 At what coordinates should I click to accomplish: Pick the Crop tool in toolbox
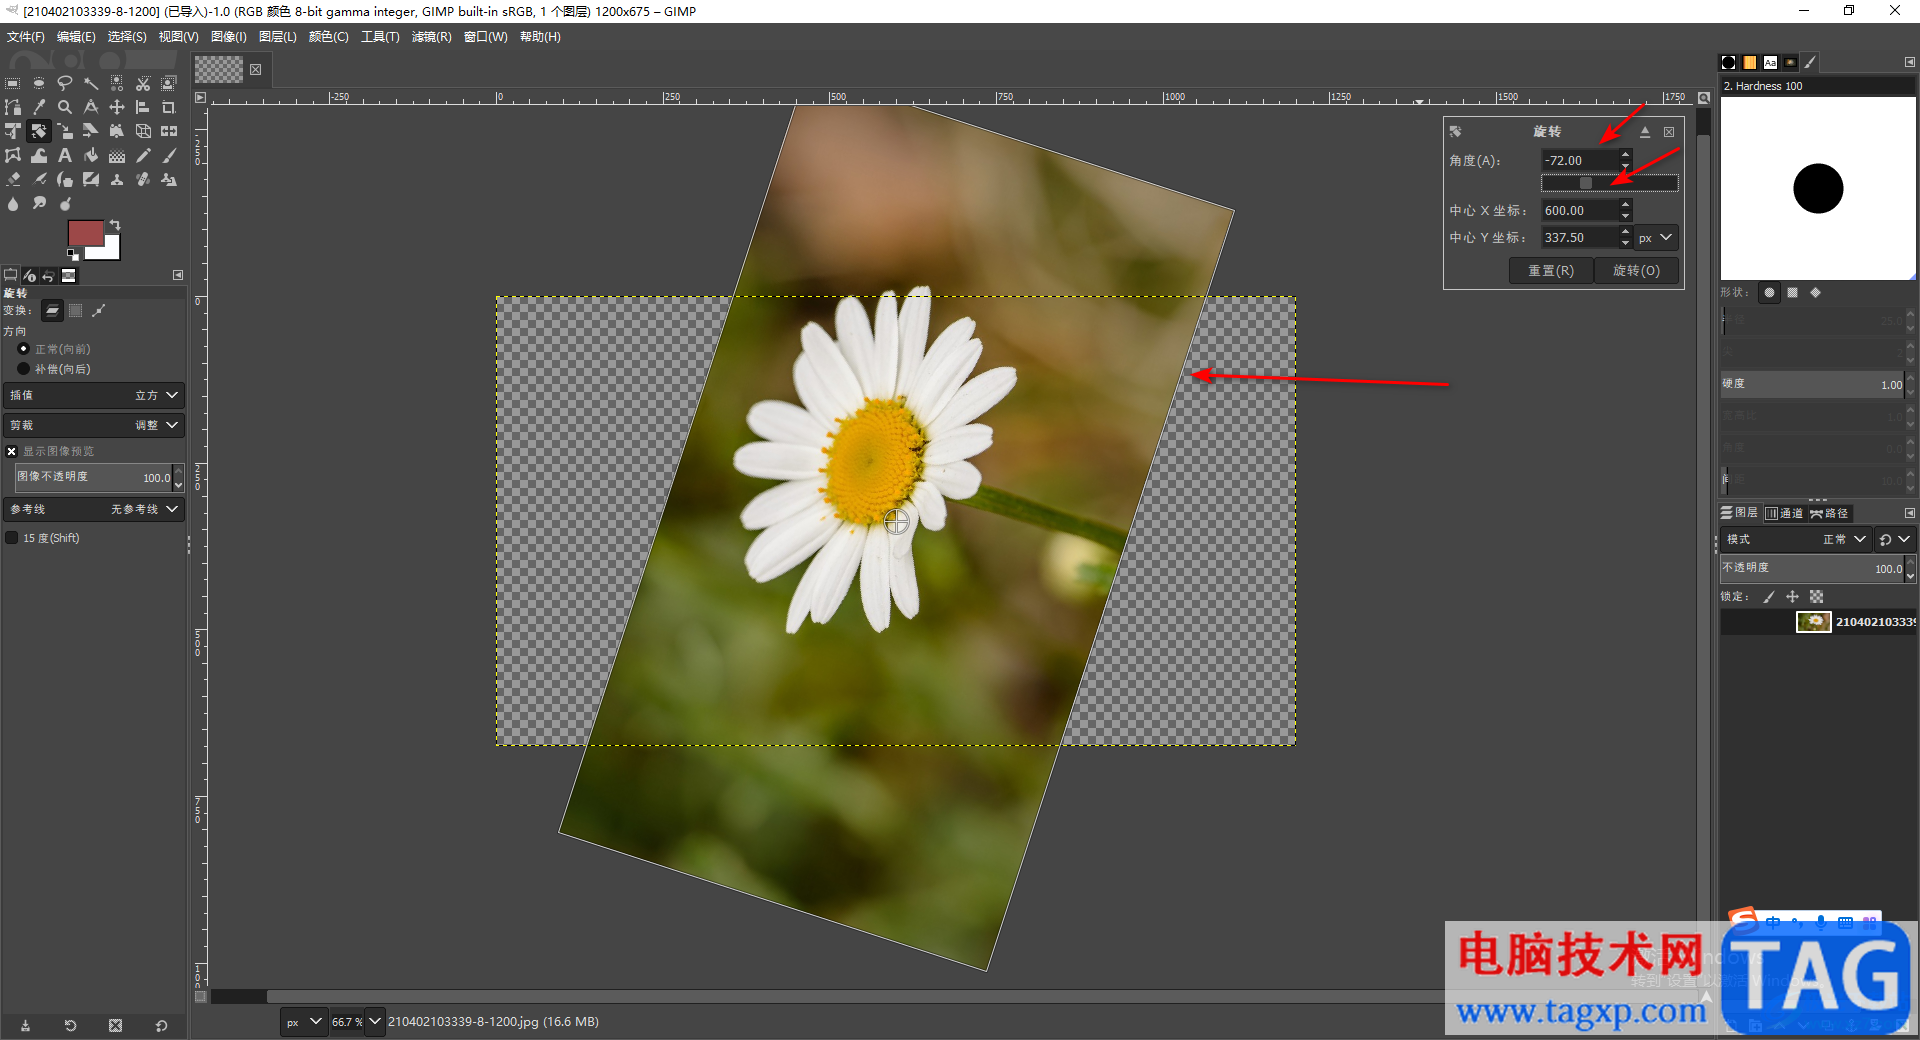[168, 107]
